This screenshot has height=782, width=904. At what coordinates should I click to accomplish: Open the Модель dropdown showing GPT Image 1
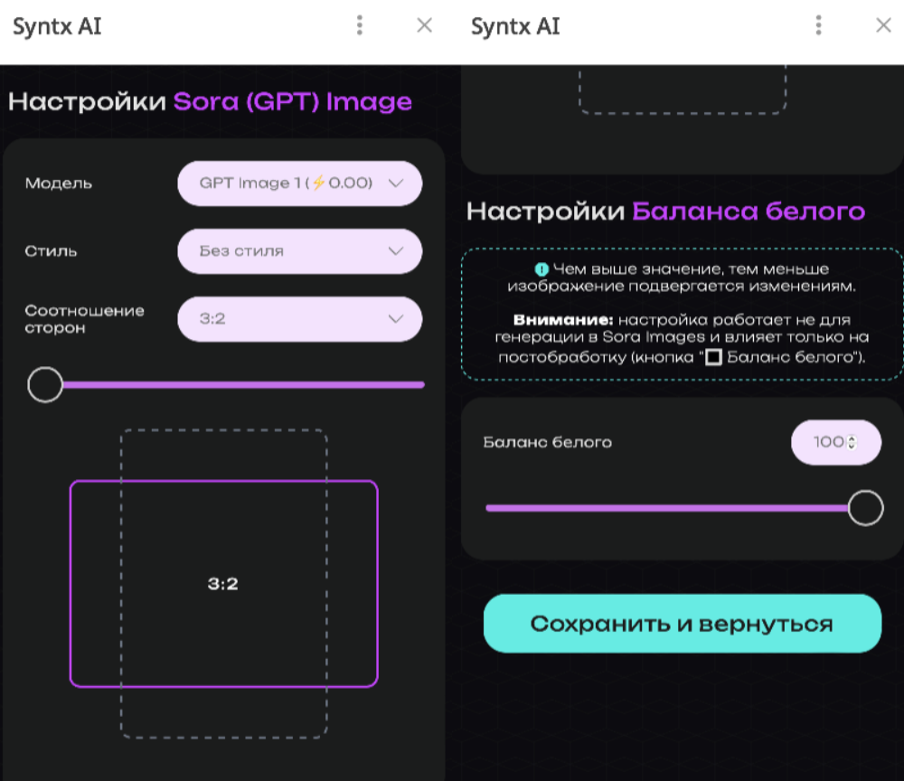coord(299,183)
